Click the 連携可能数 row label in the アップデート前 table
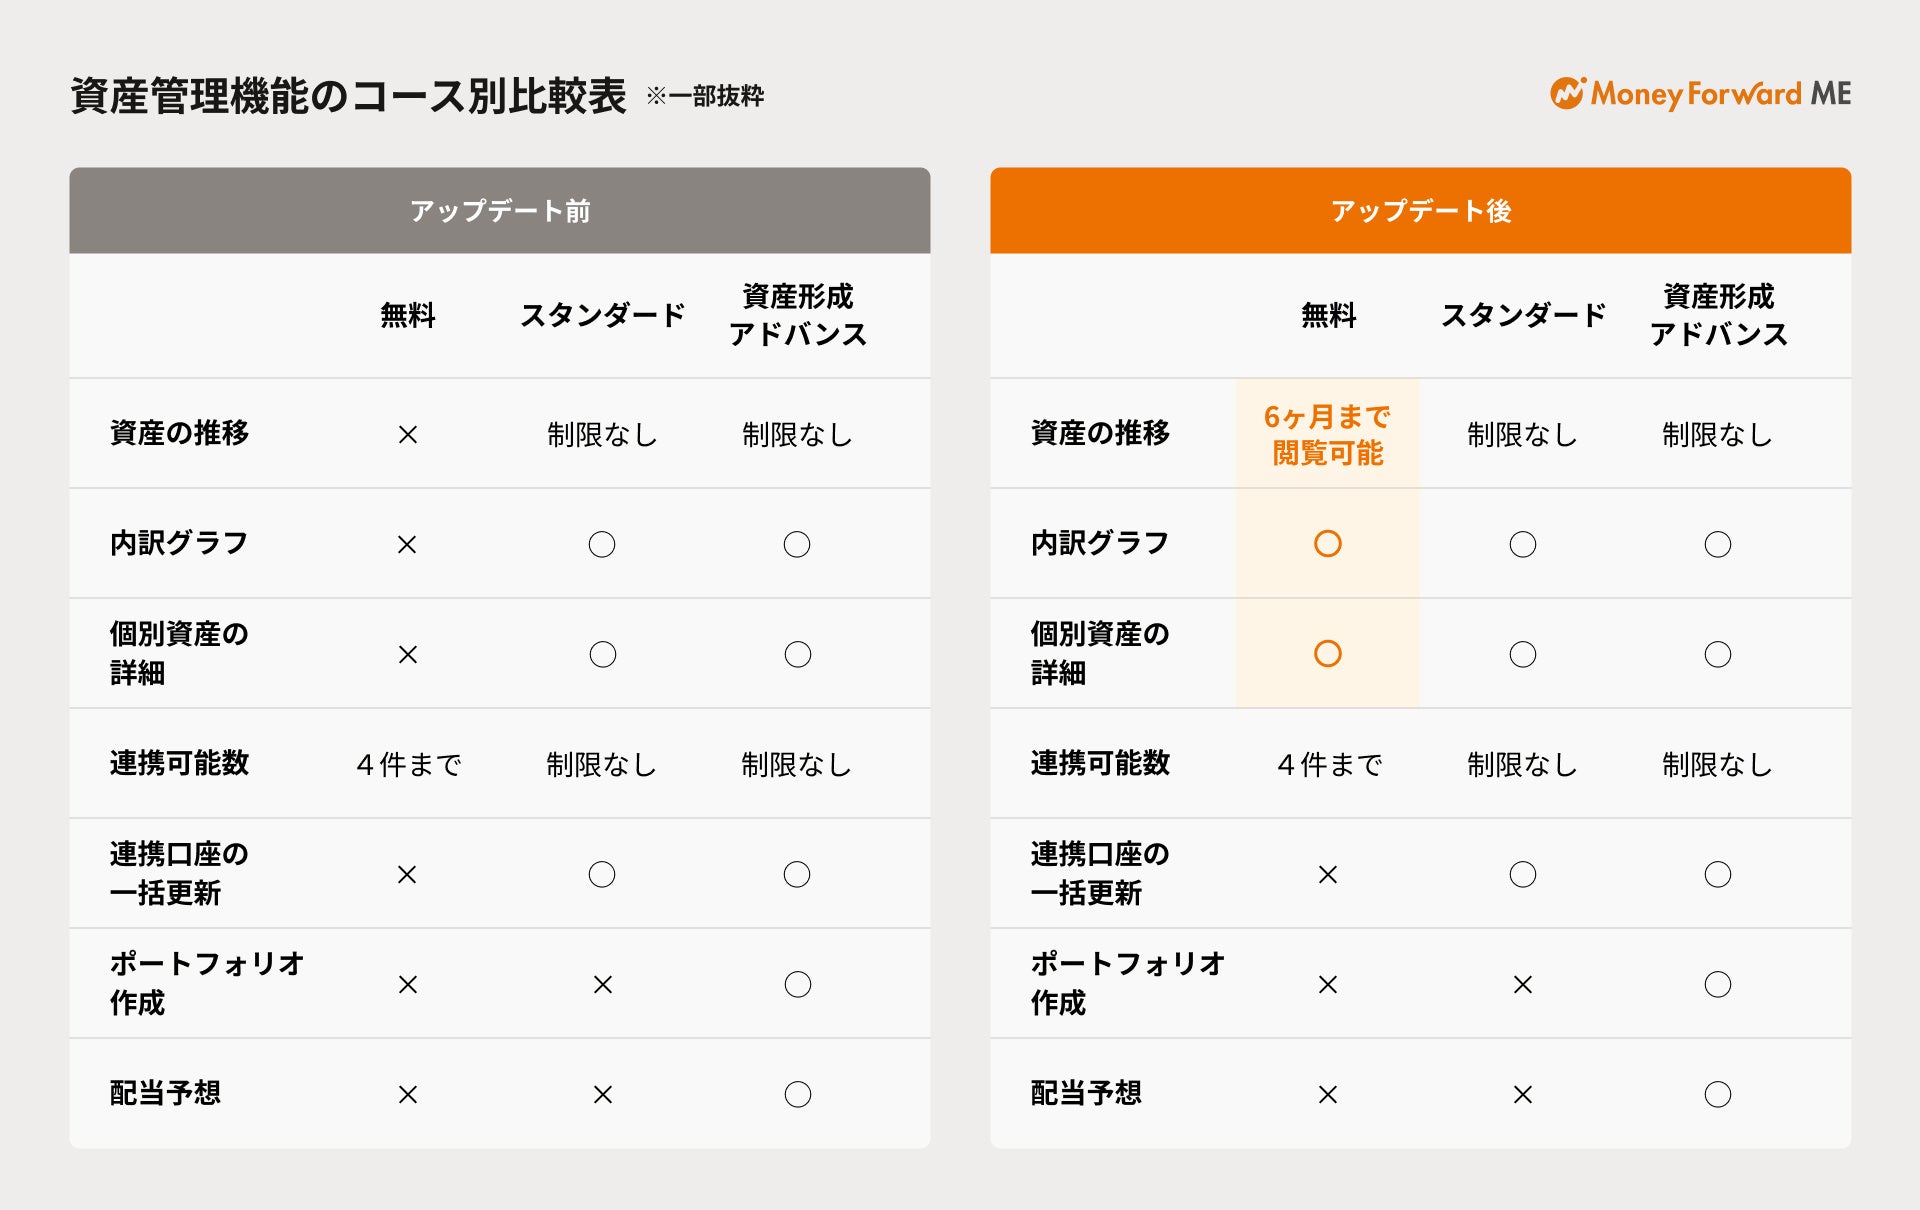The width and height of the screenshot is (1920, 1210). [x=179, y=764]
